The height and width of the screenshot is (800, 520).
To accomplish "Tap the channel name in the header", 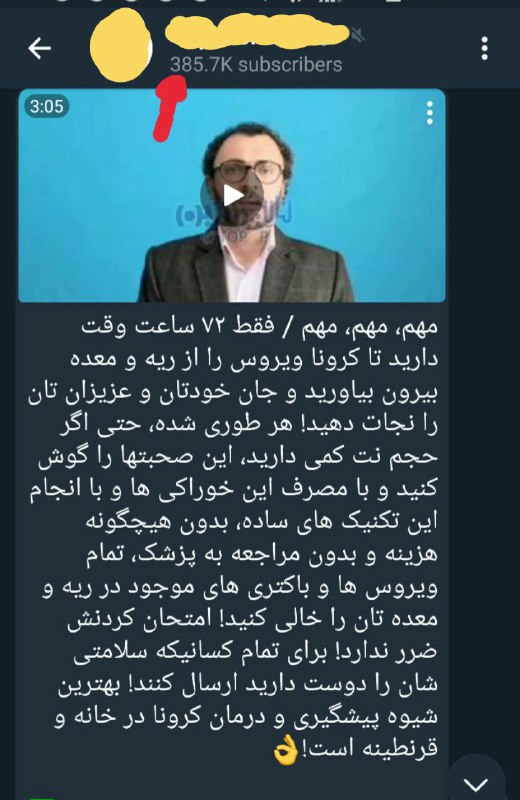I will click(x=257, y=34).
